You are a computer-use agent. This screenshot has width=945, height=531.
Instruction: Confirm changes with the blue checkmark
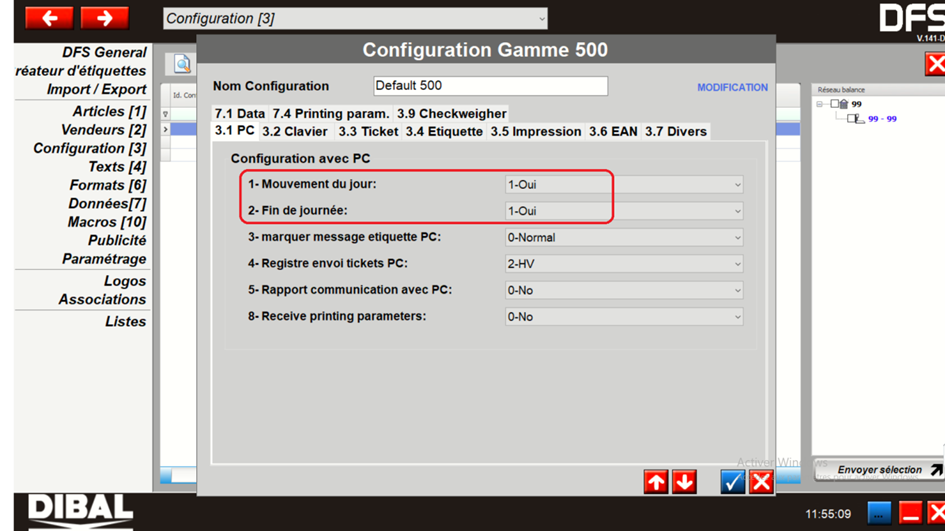(733, 482)
